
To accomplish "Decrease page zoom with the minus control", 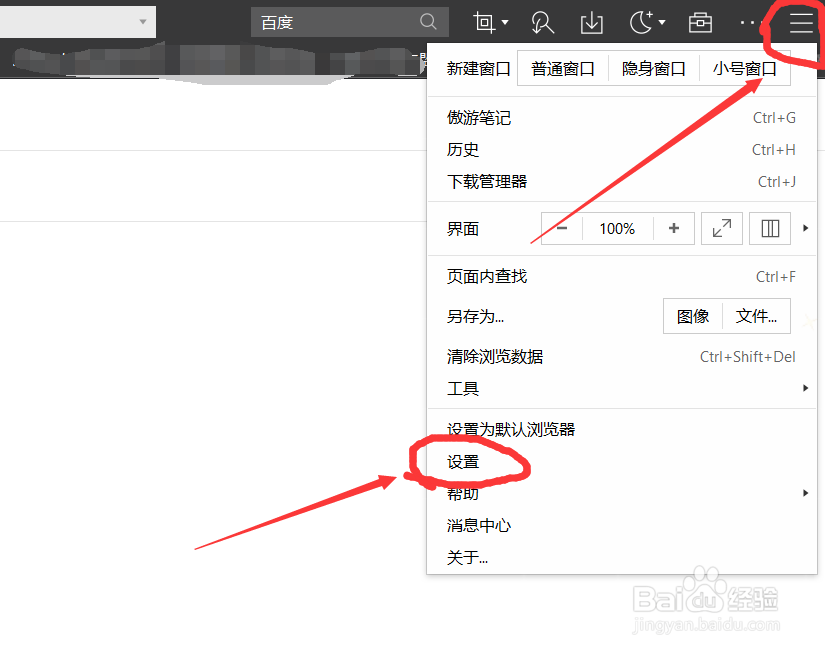I will pyautogui.click(x=560, y=228).
